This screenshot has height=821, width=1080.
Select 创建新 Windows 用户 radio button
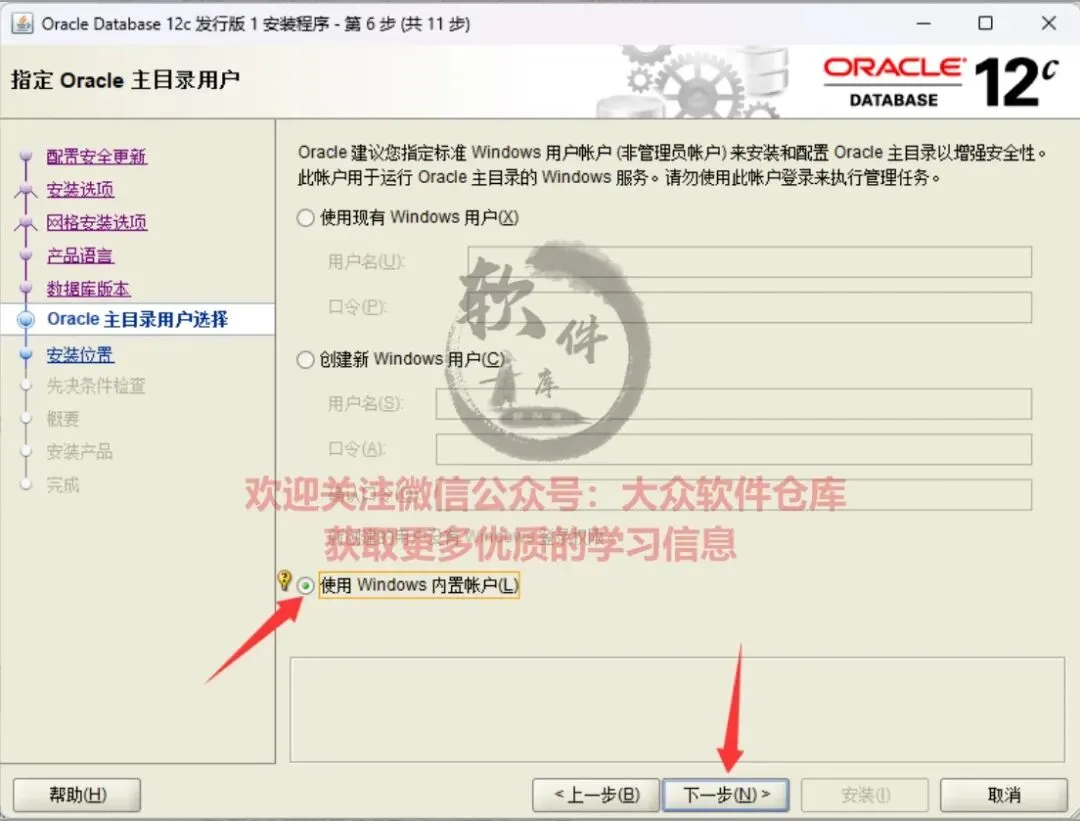coord(305,360)
